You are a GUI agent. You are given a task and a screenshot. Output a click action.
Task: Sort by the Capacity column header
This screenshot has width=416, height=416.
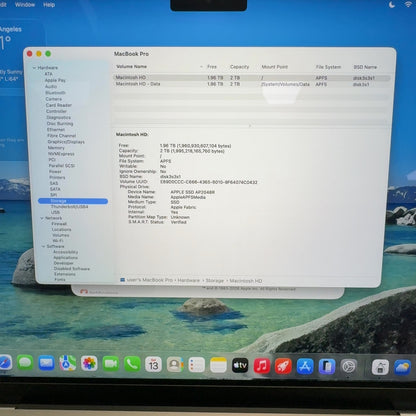point(239,67)
